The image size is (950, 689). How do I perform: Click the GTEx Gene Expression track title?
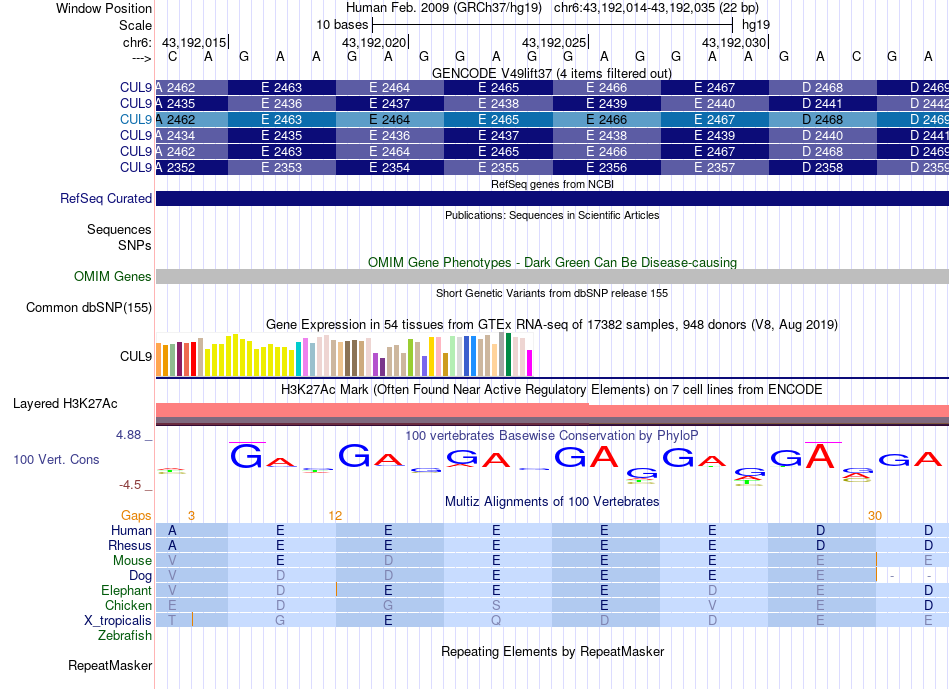pyautogui.click(x=552, y=324)
